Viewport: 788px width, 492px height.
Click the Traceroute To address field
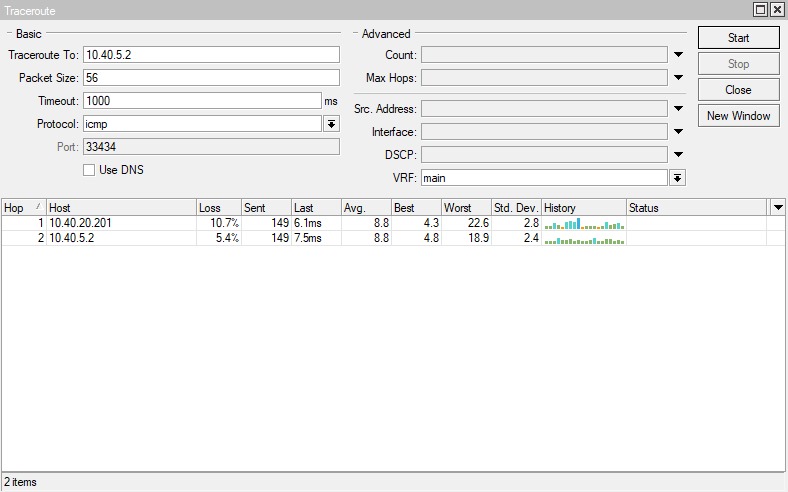(211, 55)
